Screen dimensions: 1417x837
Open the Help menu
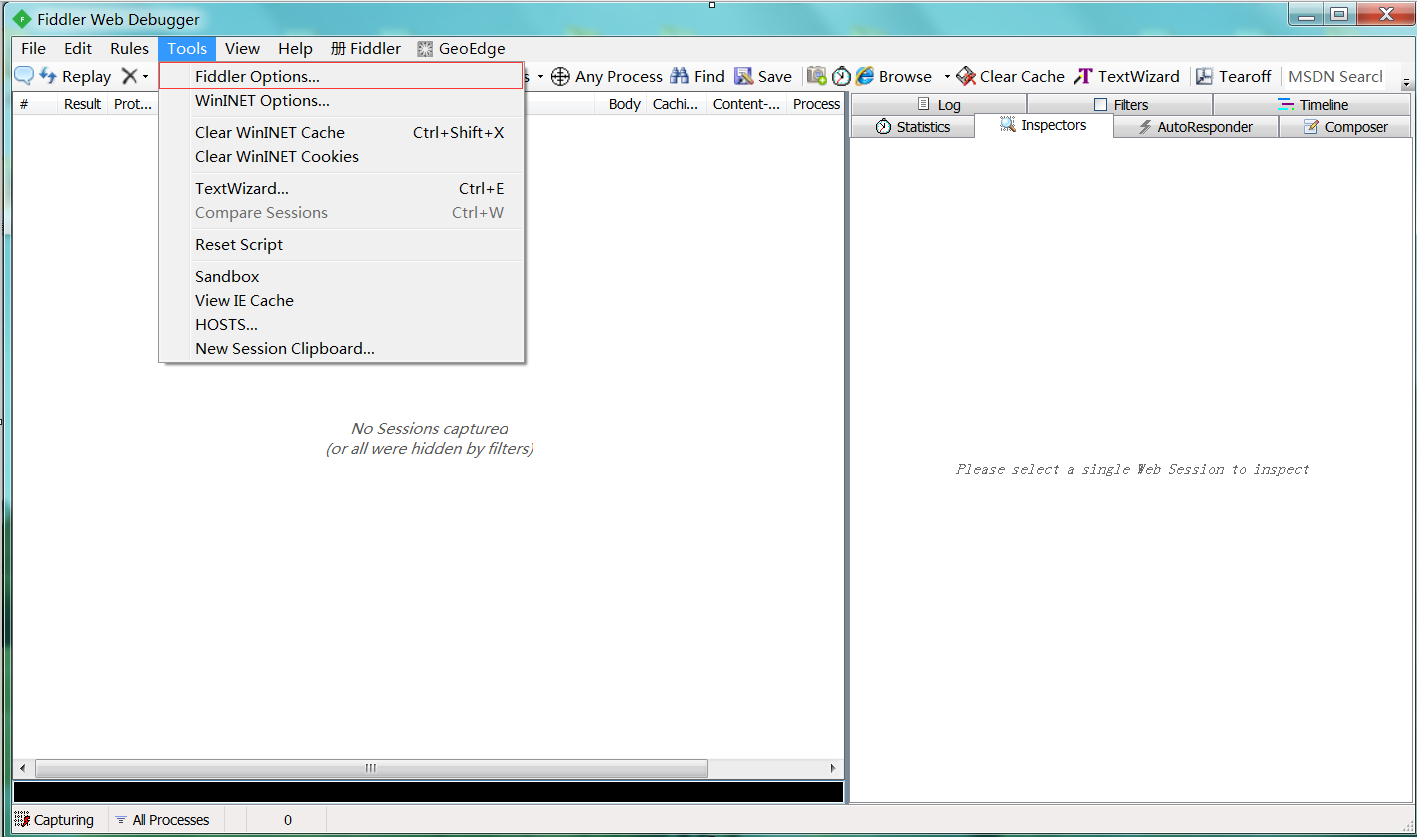295,48
